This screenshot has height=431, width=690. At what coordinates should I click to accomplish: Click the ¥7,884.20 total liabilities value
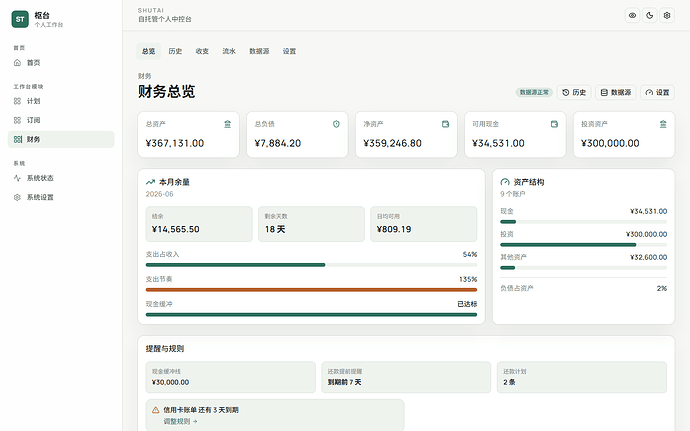278,143
